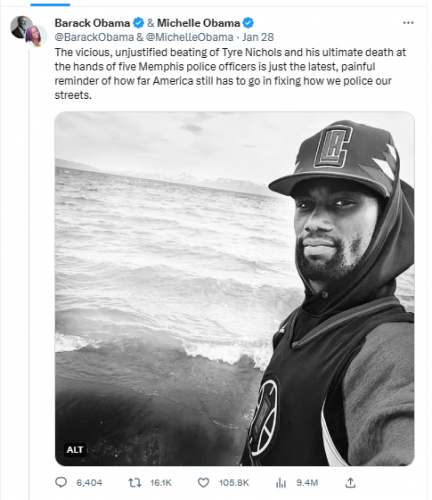Image resolution: width=432 pixels, height=500 pixels.
Task: Select the active blue-underlined tab at top
Action: [x=50, y=4]
